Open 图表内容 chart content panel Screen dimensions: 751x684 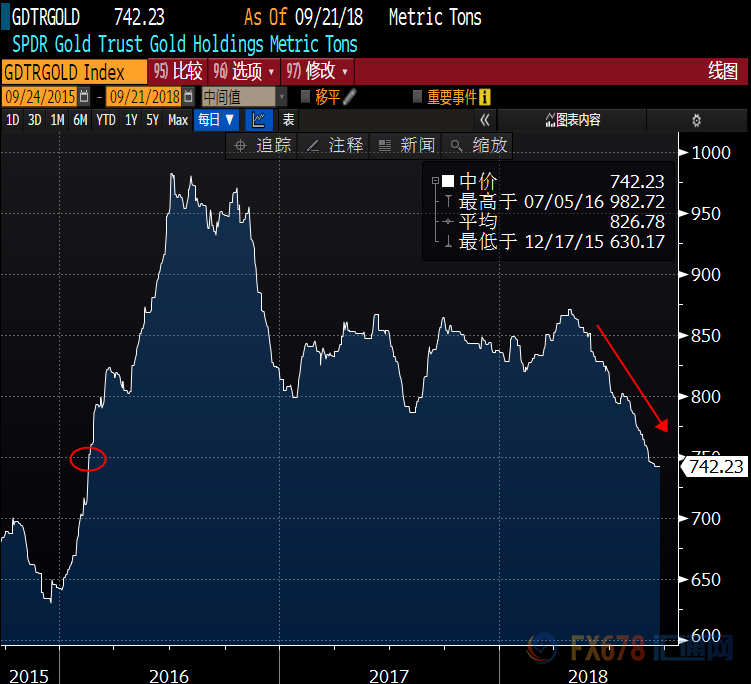[573, 120]
